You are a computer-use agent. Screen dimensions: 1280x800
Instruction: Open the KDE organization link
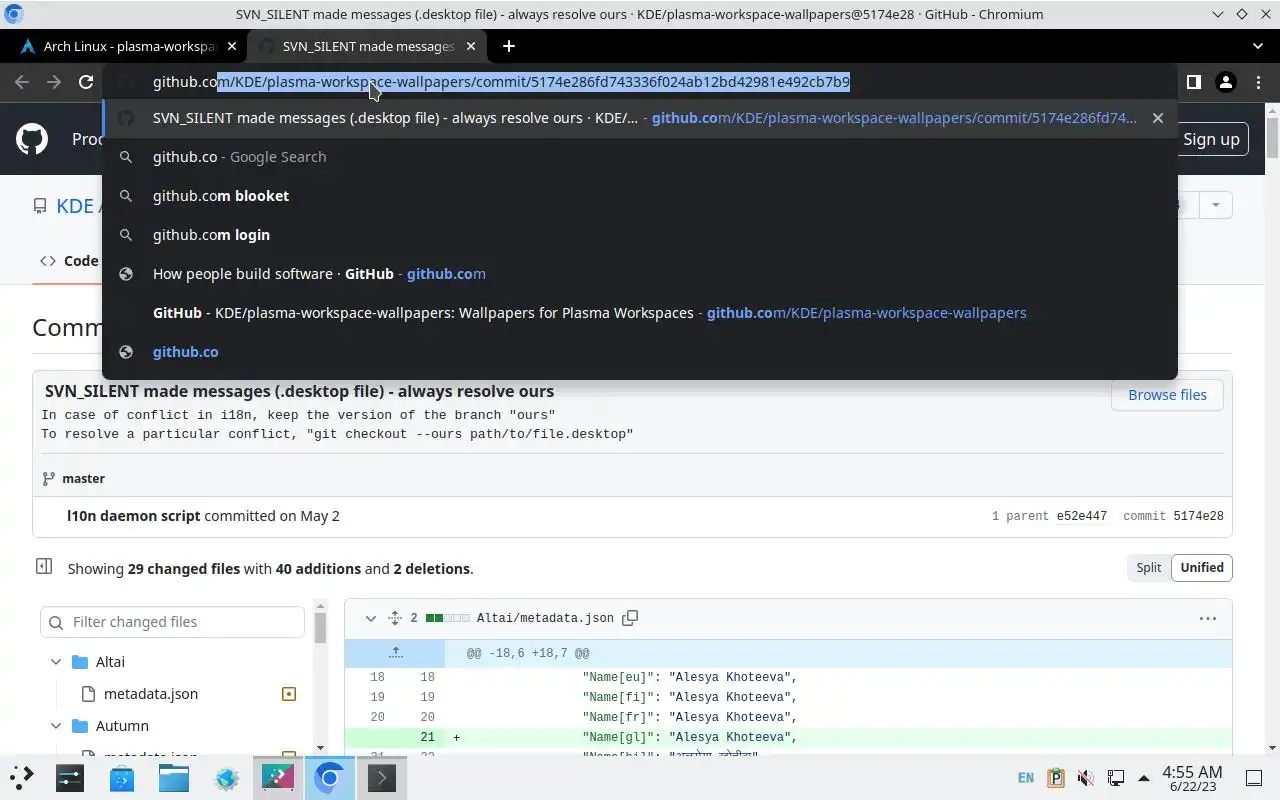coord(75,206)
